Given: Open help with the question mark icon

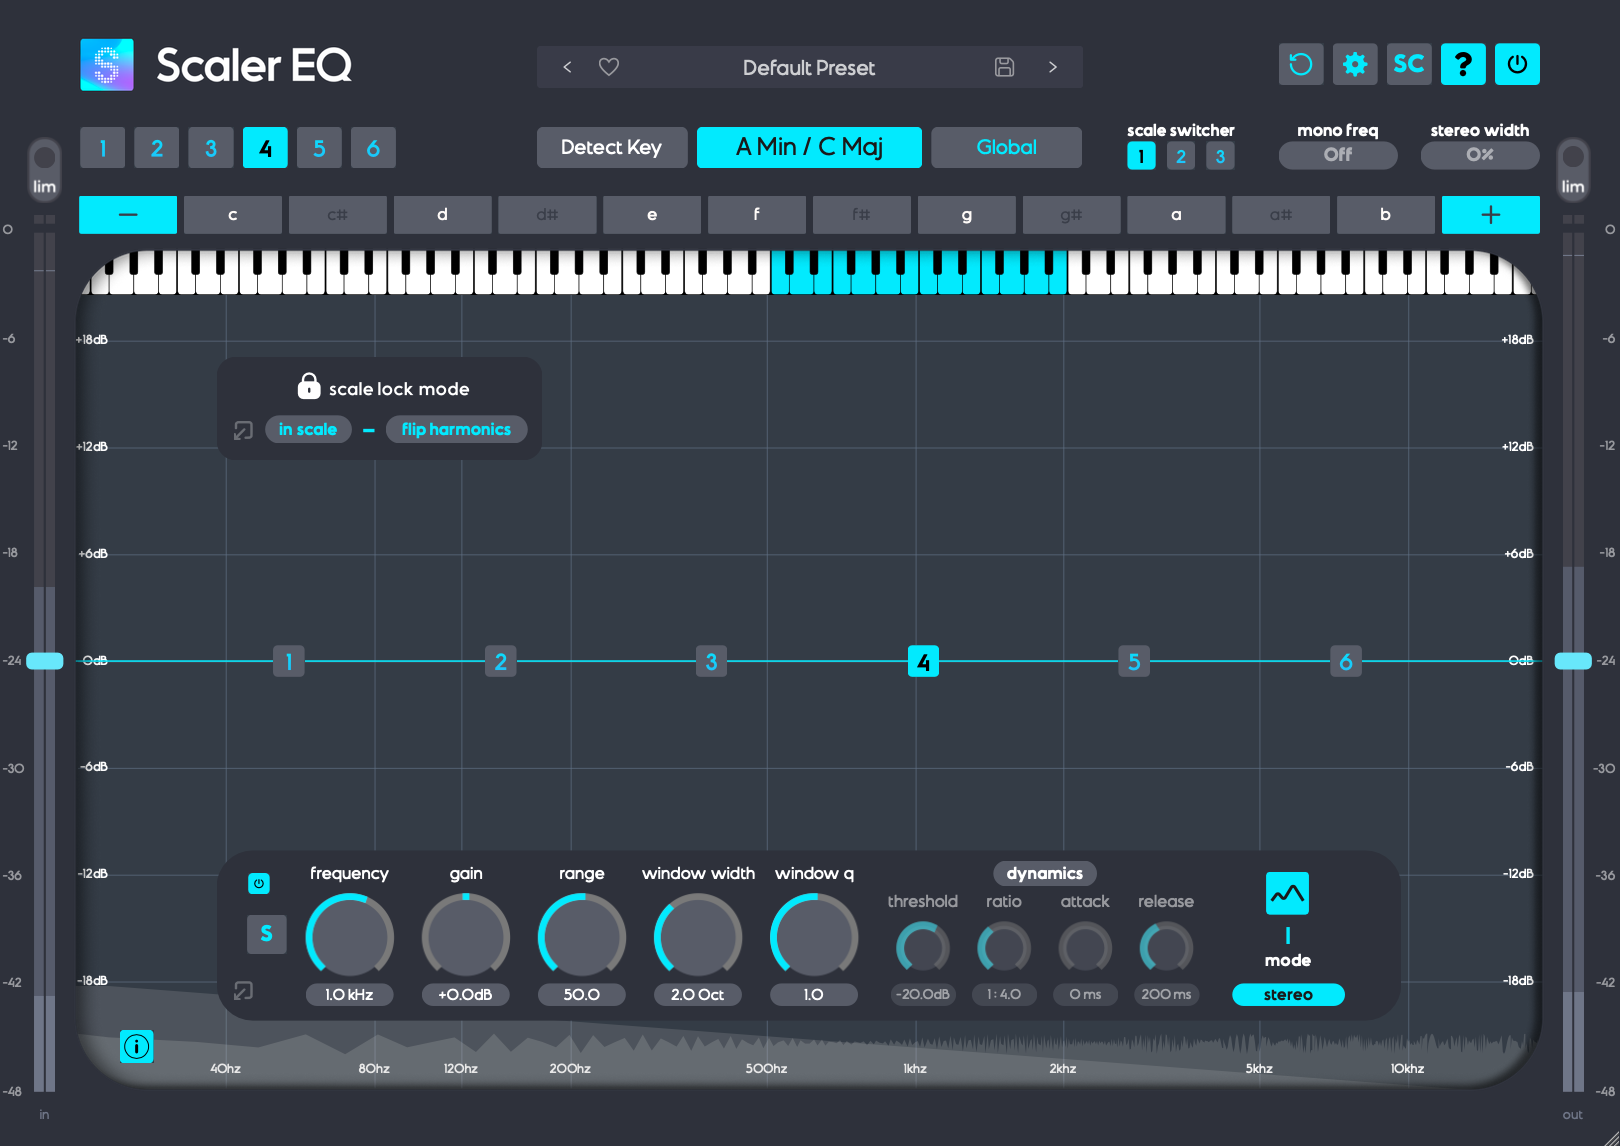Looking at the screenshot, I should point(1463,64).
